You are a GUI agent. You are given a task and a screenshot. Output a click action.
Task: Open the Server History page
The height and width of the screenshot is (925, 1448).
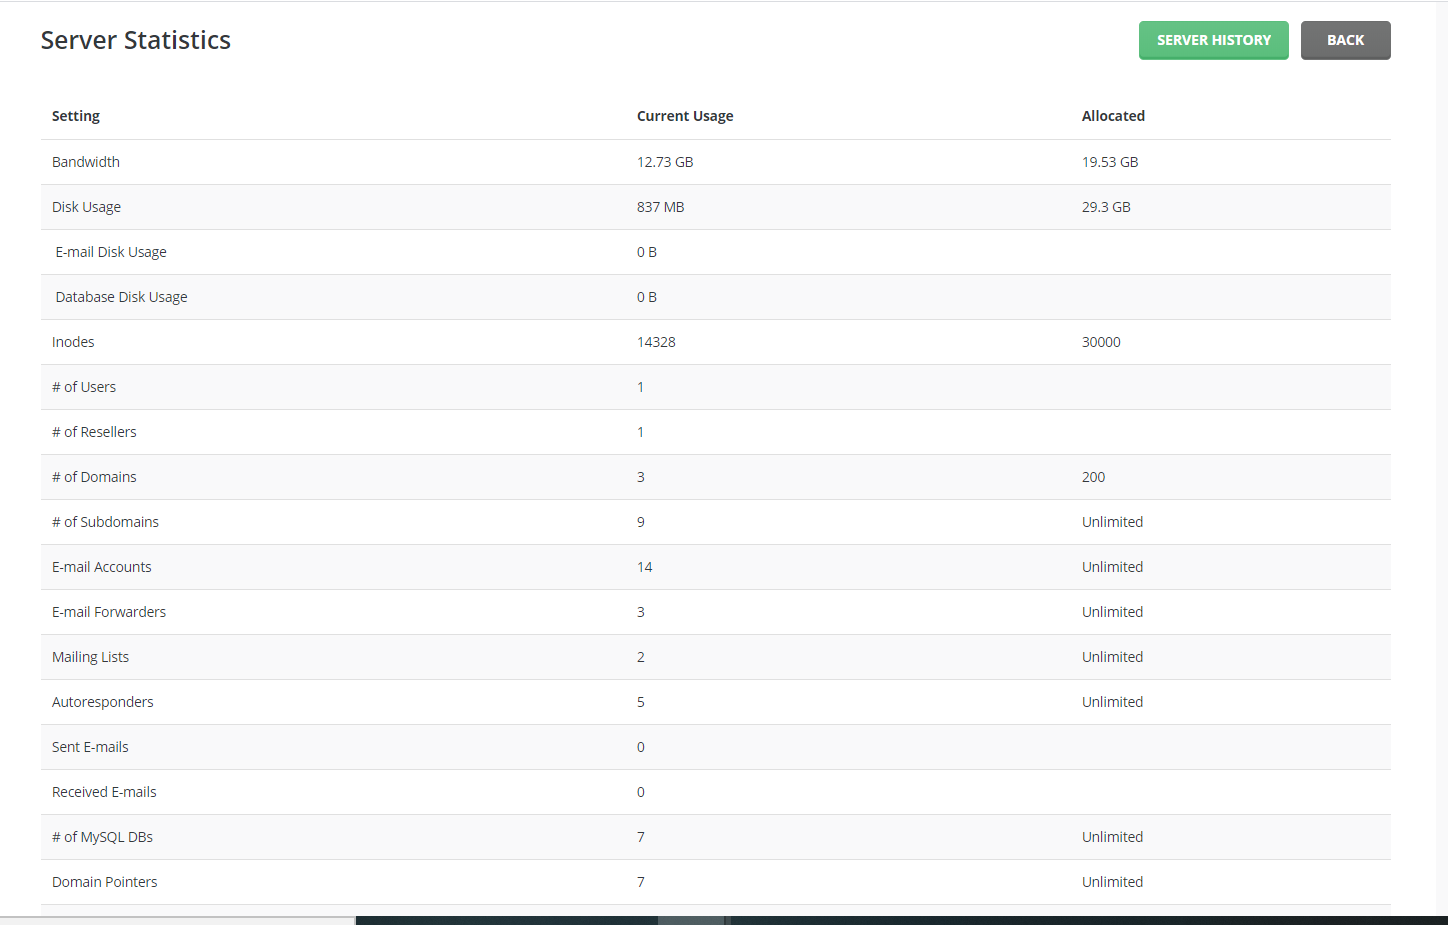click(1213, 40)
